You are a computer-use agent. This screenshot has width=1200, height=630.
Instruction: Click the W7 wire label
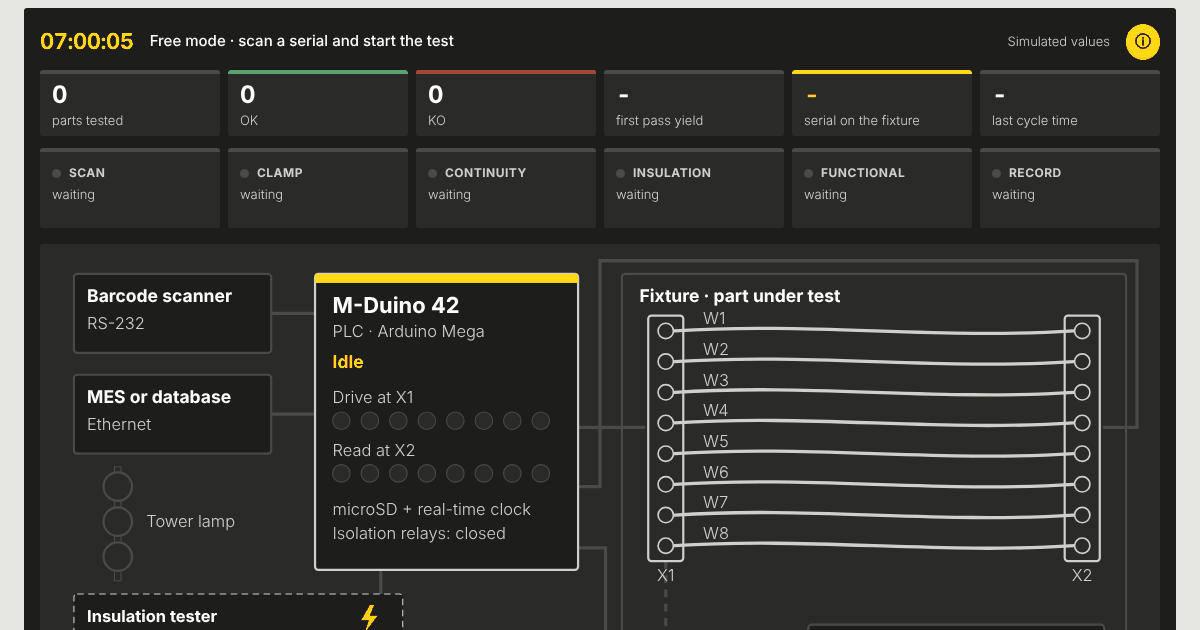(716, 502)
